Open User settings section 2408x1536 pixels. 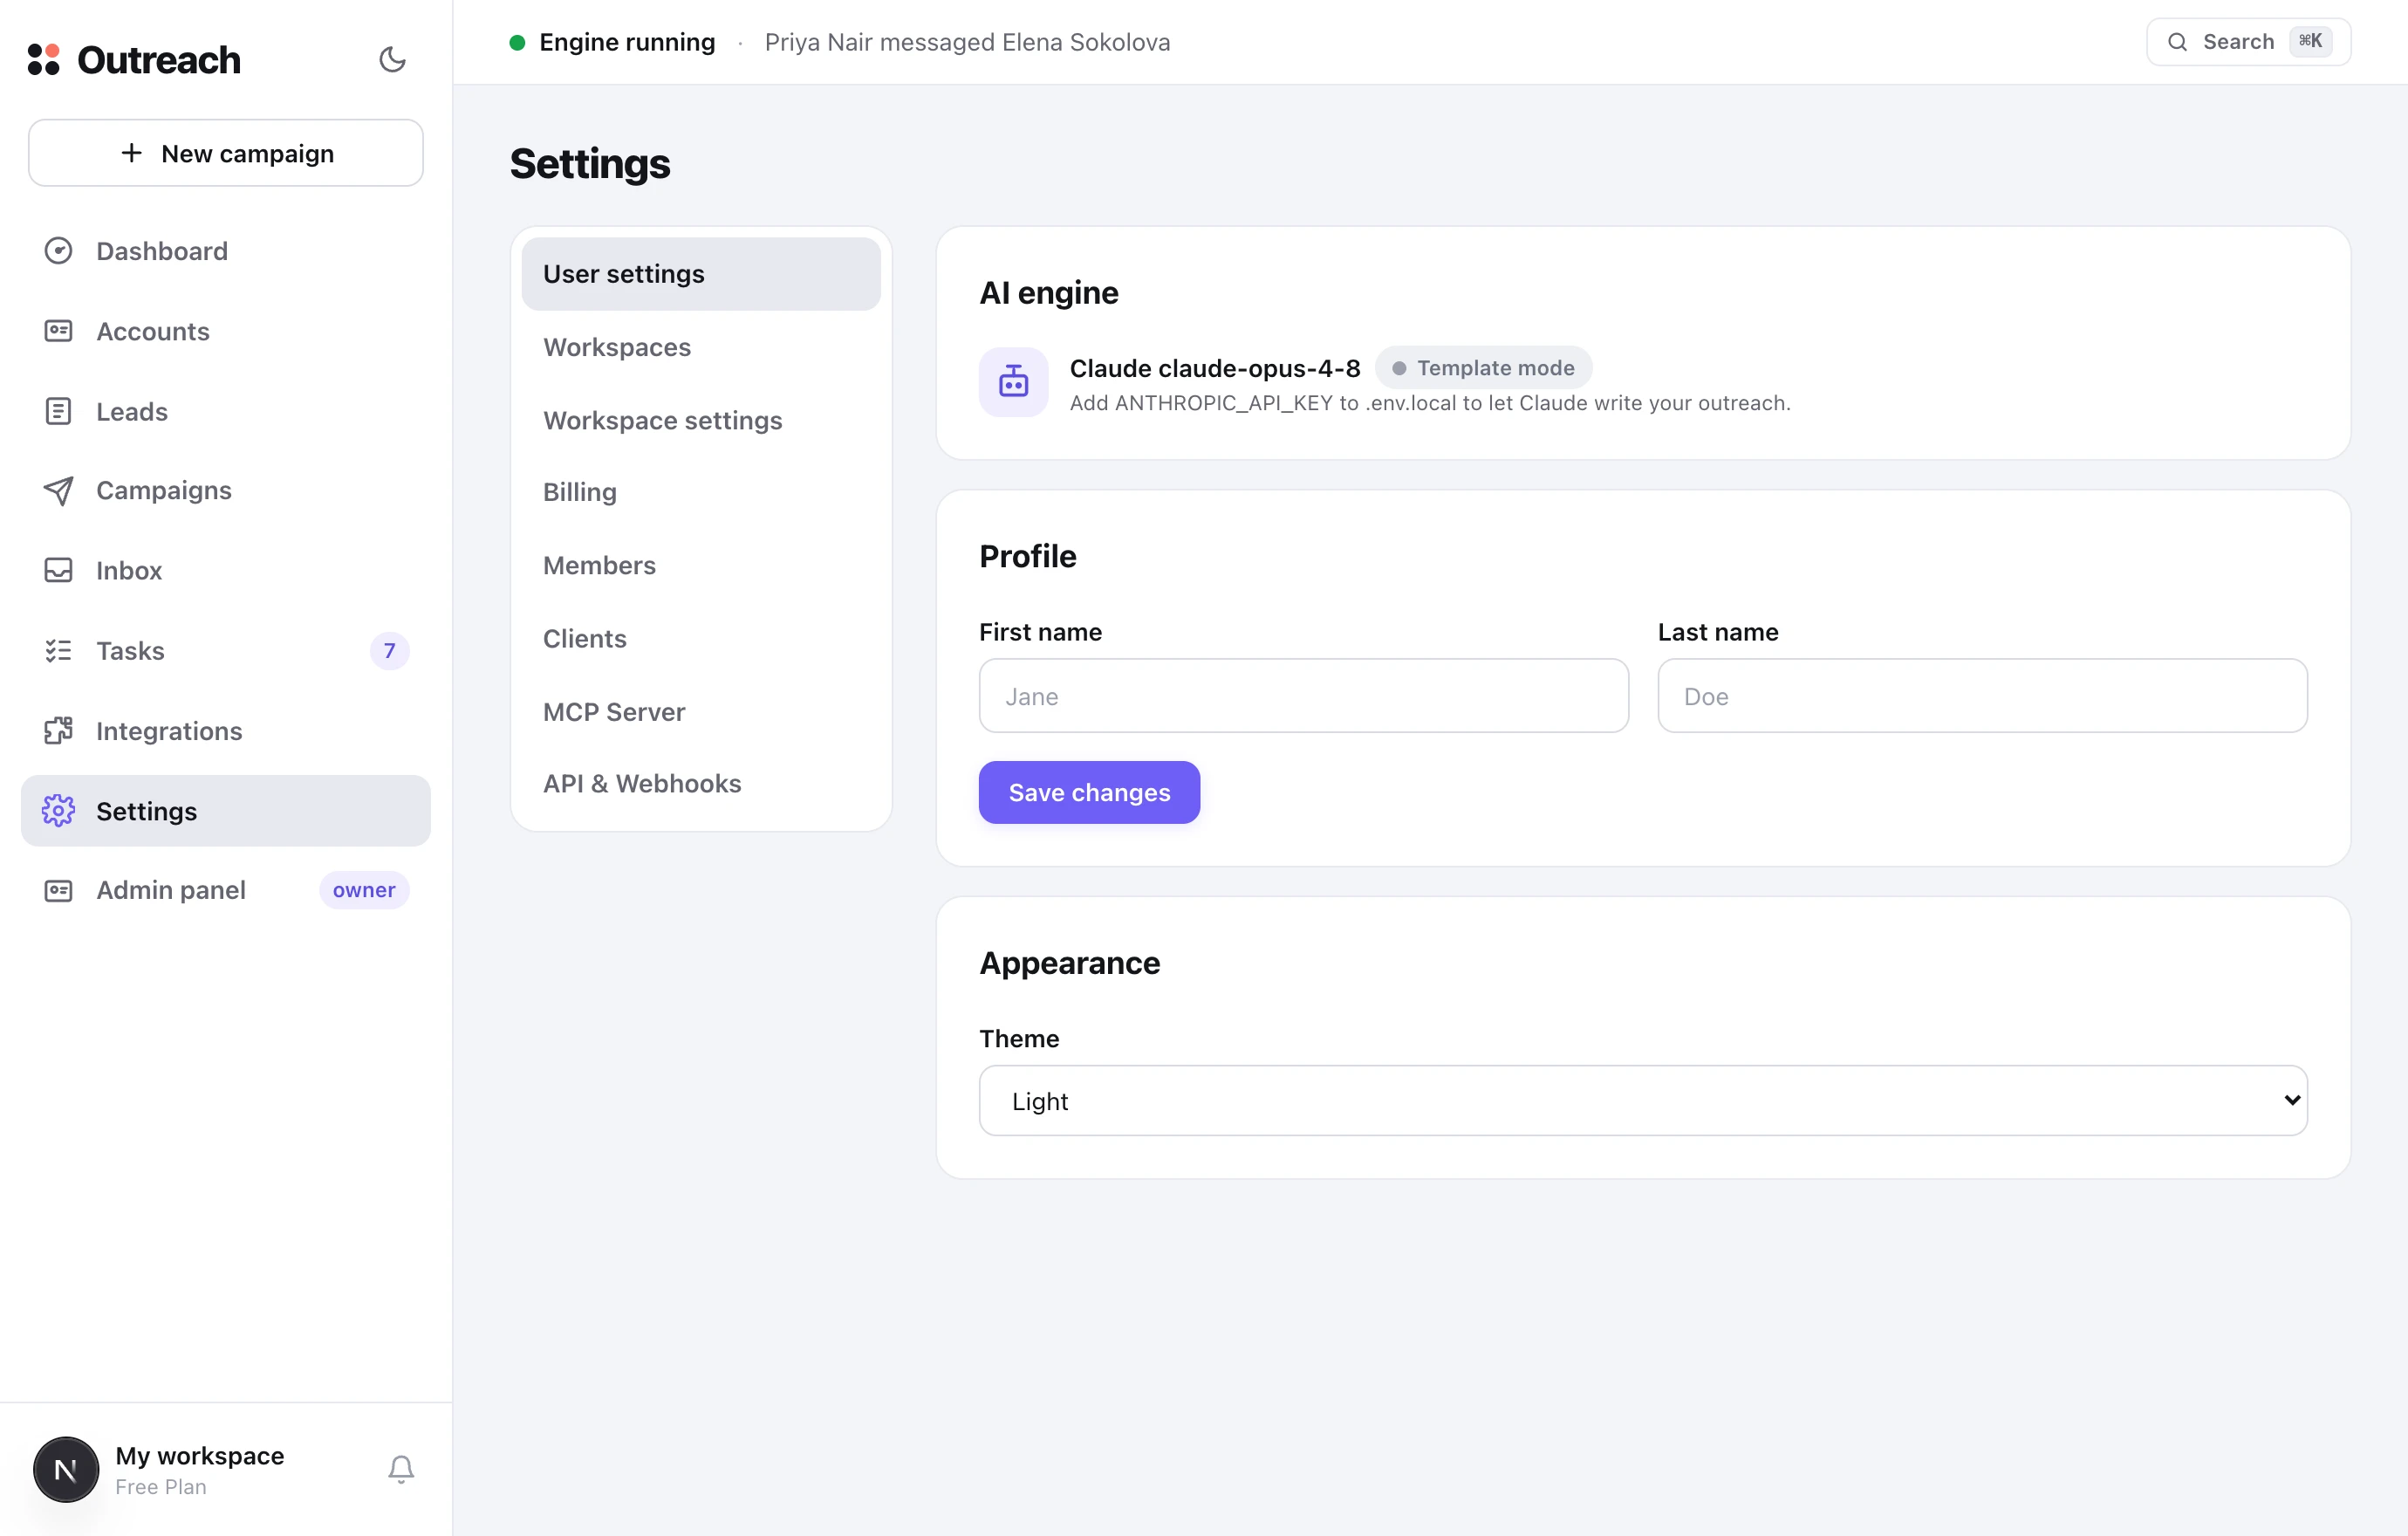[x=700, y=274]
